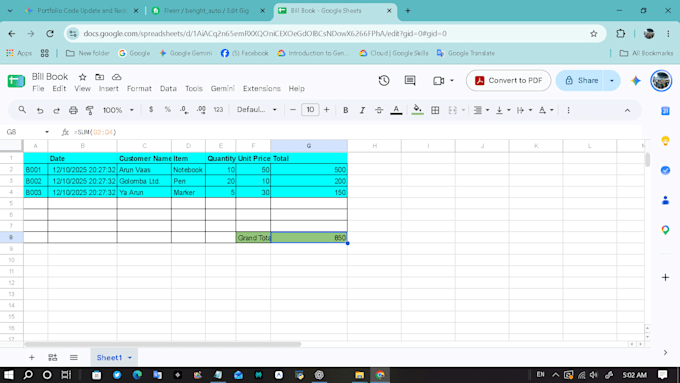
Task: Toggle bold formatting
Action: point(346,110)
